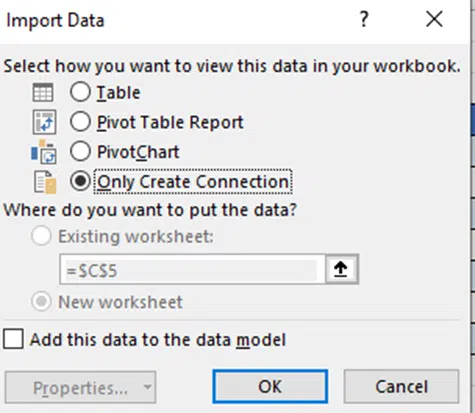Select the Table radio button
Image resolution: width=475 pixels, height=413 pixels.
(80, 92)
